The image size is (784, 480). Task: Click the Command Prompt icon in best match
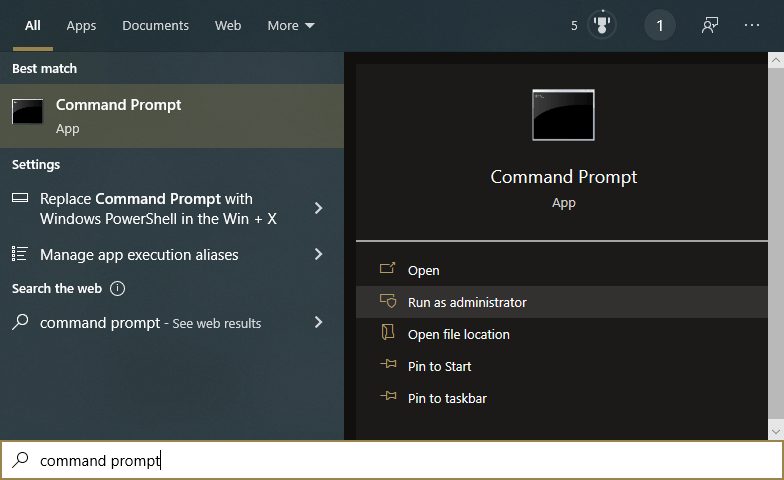point(28,111)
